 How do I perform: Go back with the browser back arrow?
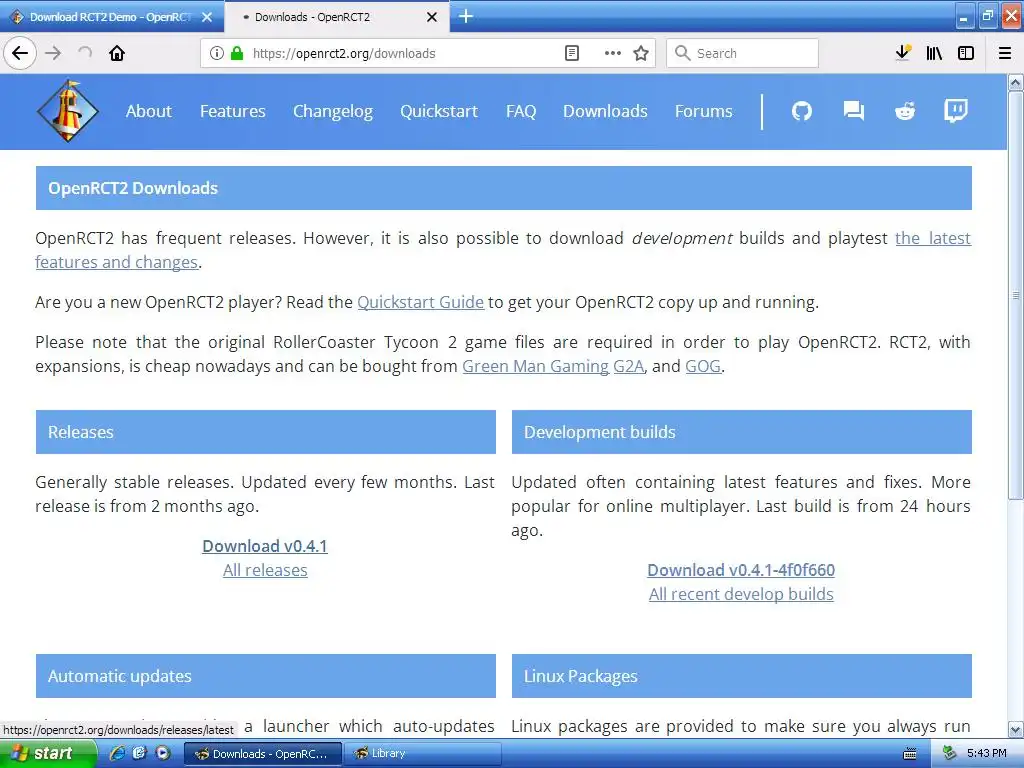20,54
